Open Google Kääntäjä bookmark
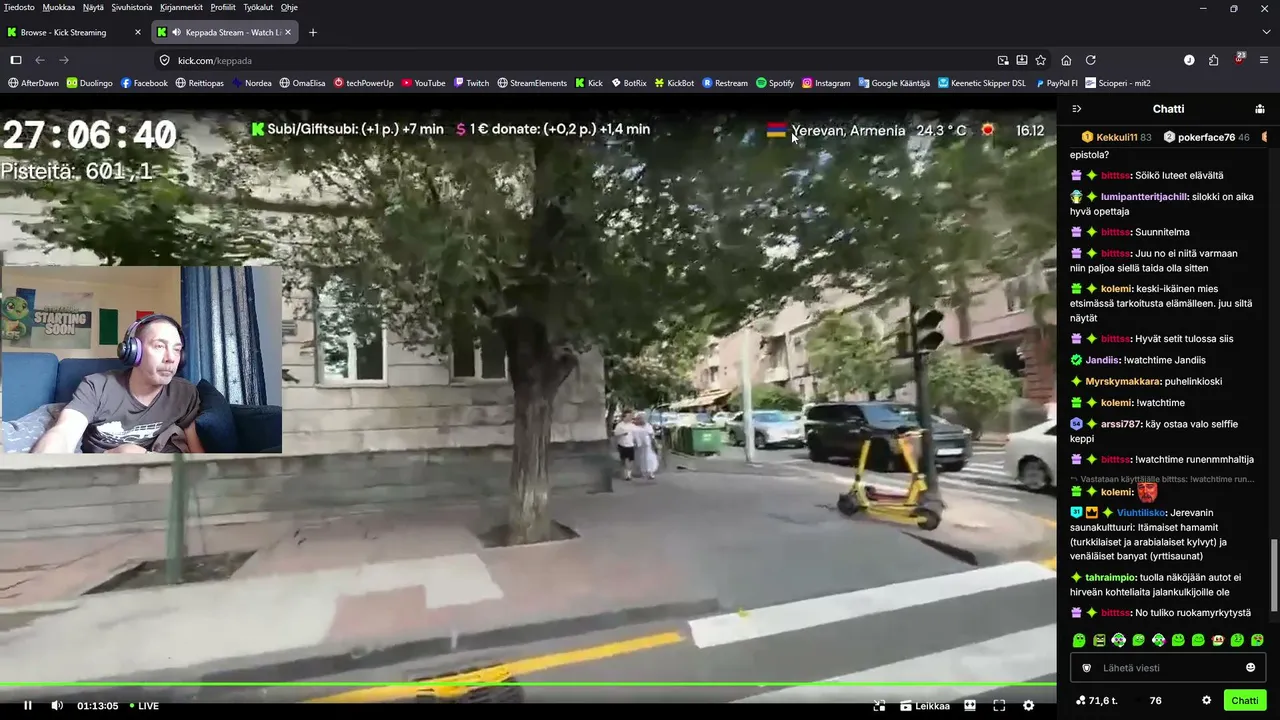 pyautogui.click(x=894, y=83)
